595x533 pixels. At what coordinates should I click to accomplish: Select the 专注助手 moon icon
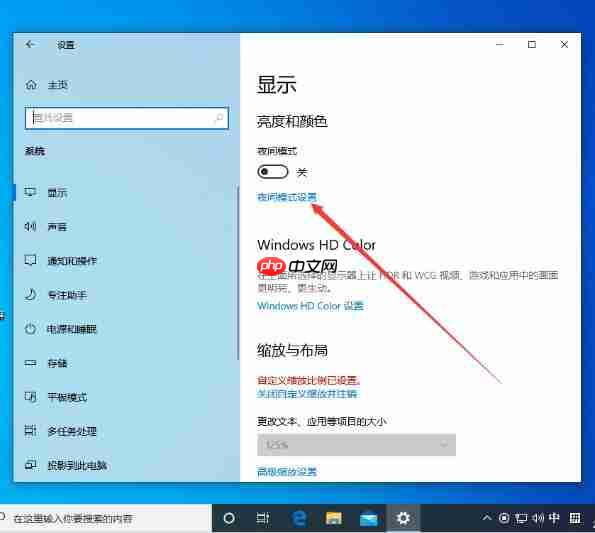30,294
